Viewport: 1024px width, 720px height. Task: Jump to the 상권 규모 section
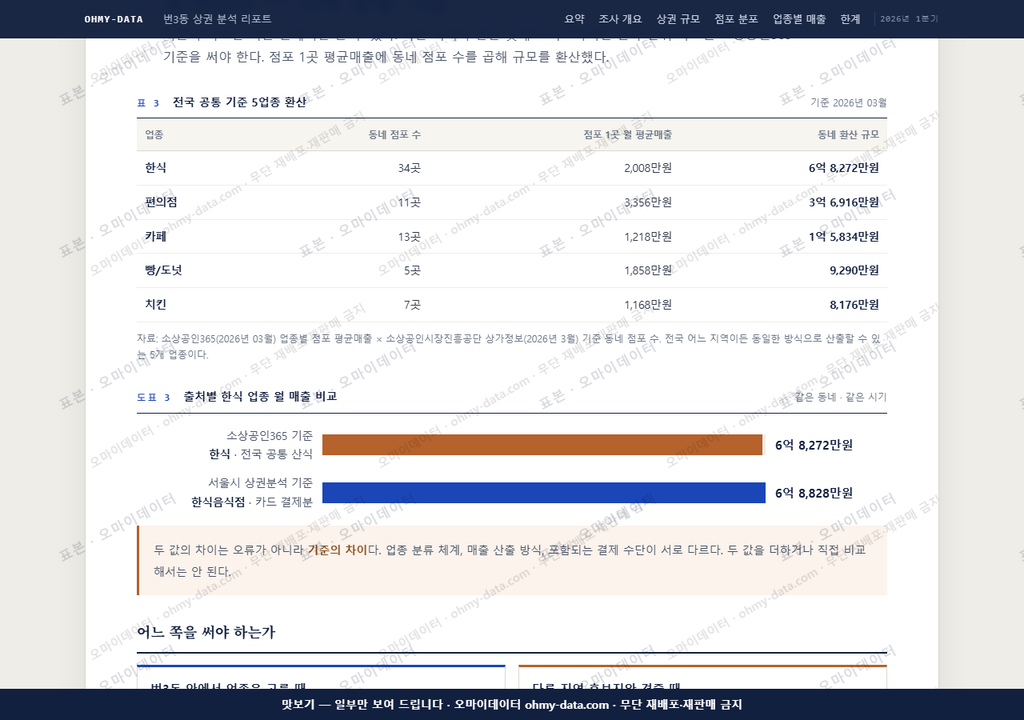[678, 19]
